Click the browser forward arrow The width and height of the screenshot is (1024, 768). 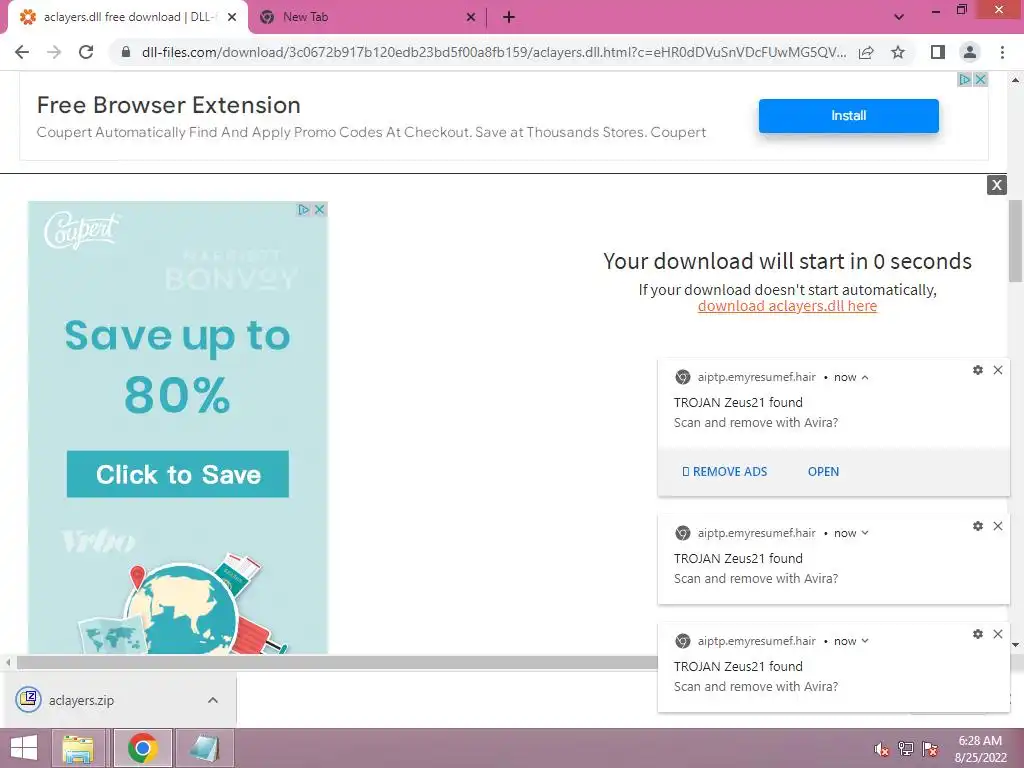point(54,52)
